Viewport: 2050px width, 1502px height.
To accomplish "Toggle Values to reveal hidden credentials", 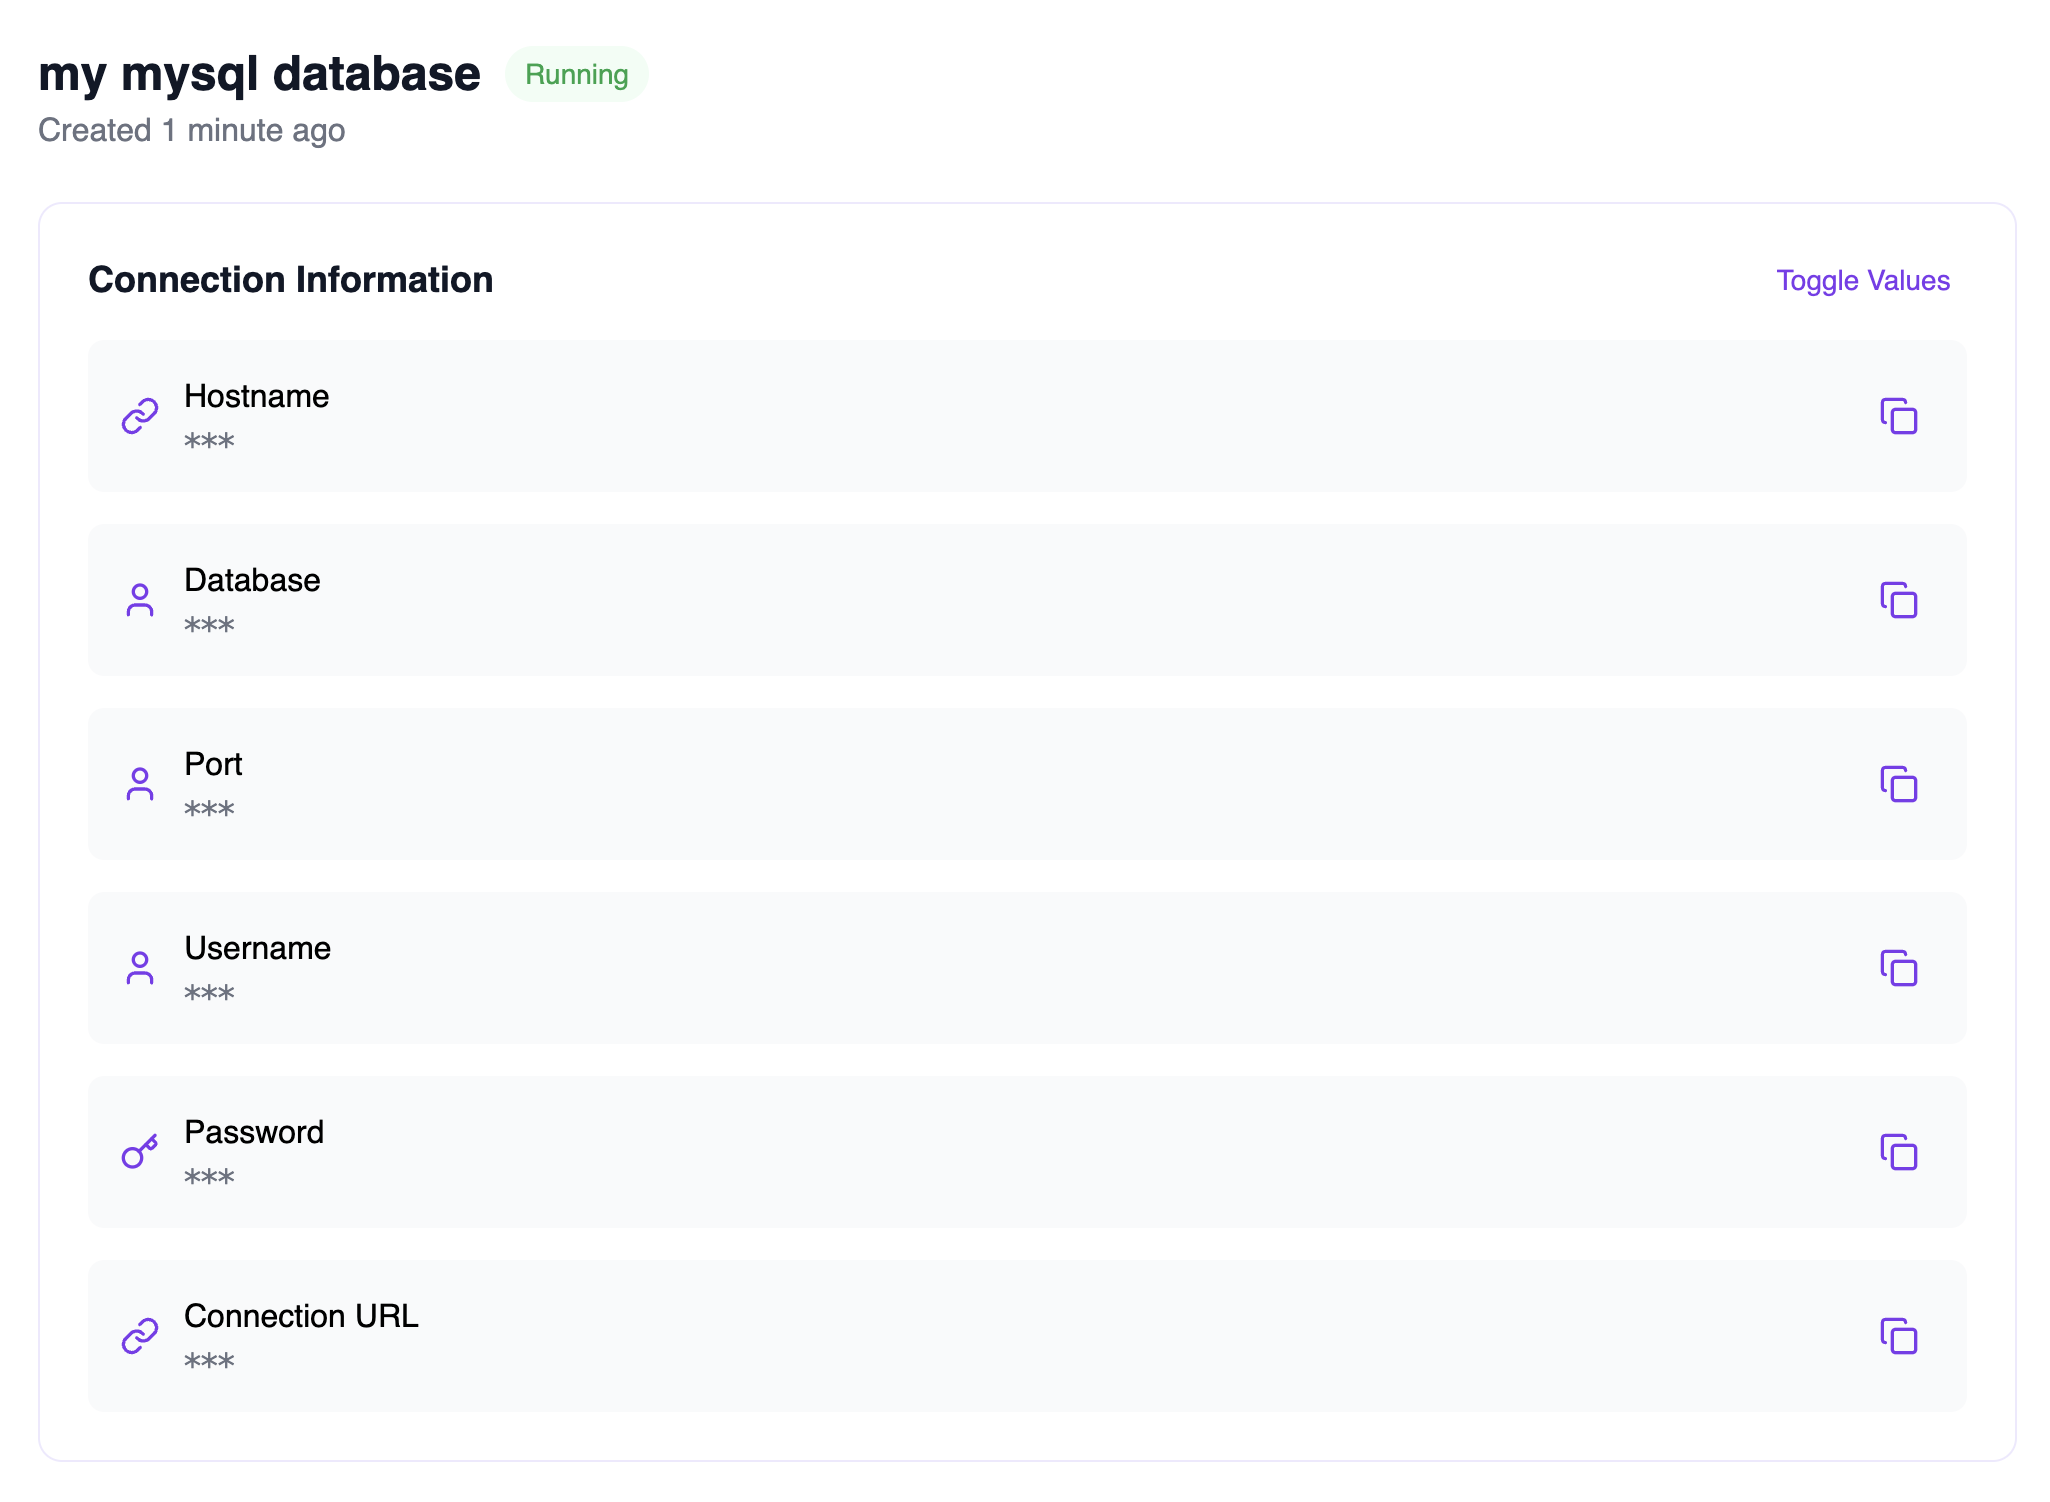I will coord(1862,280).
